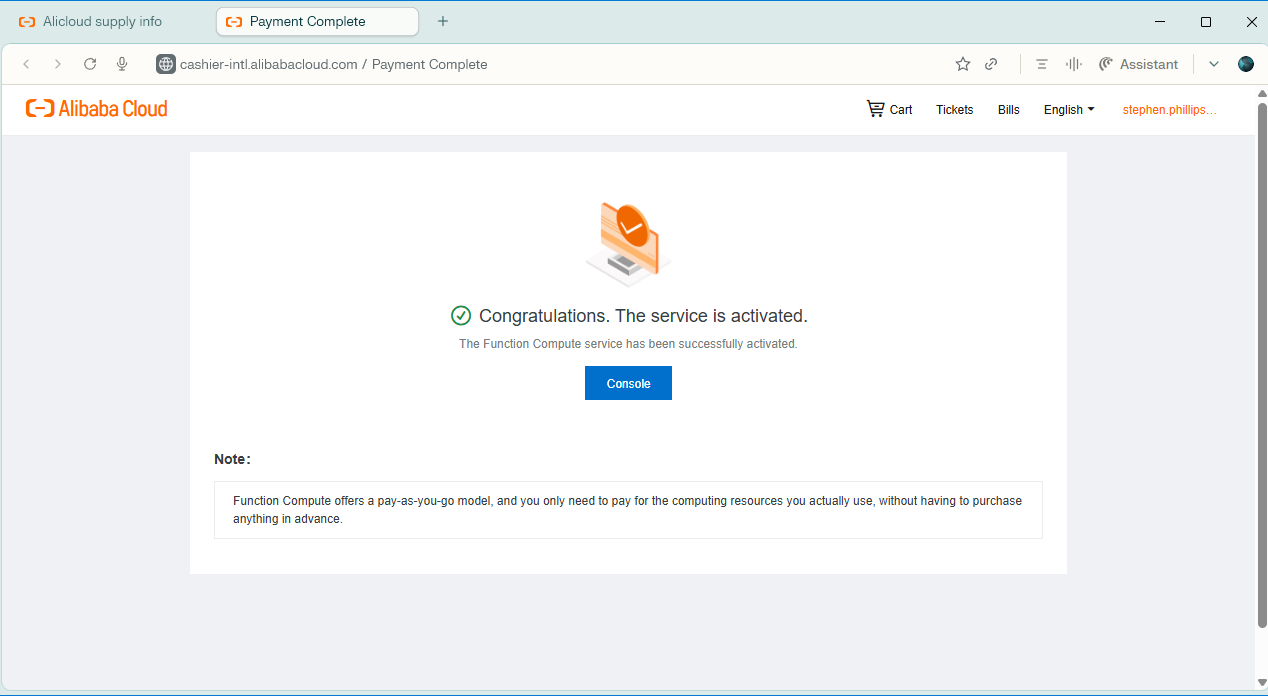Click the pay-as-you-go note text
Screen dimensions: 1268x696
(x=627, y=510)
